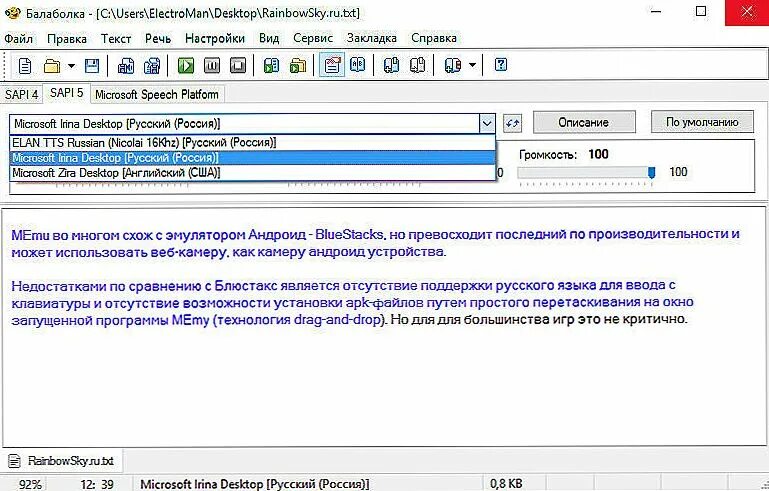Open the Правка menu

(67, 38)
